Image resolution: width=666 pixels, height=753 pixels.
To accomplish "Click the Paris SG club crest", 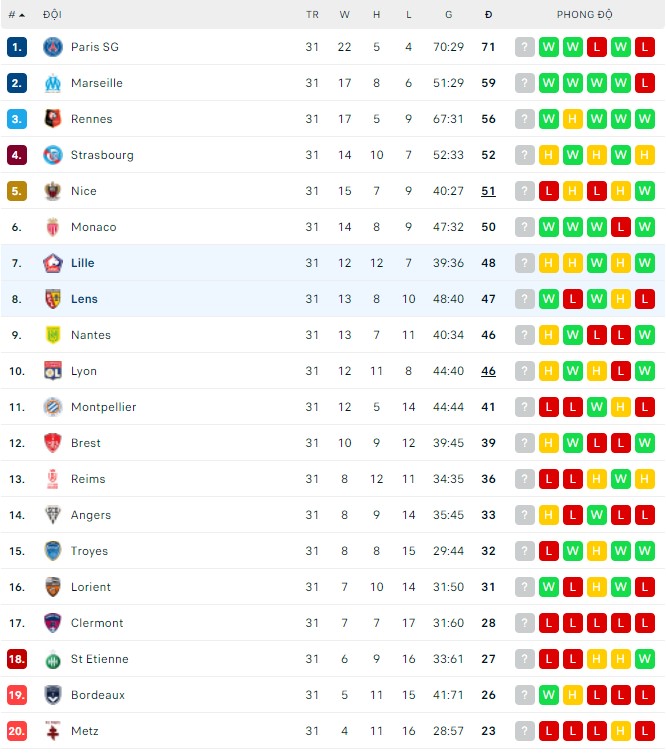I will point(53,47).
